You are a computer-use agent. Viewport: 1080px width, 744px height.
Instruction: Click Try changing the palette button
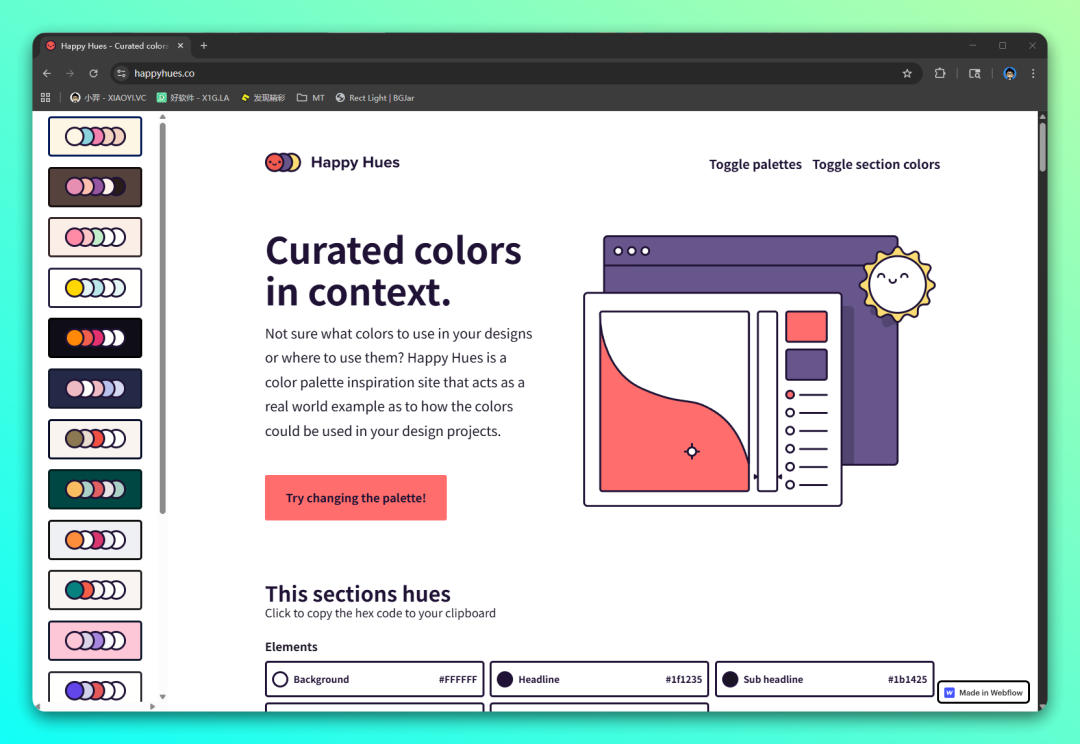[355, 497]
